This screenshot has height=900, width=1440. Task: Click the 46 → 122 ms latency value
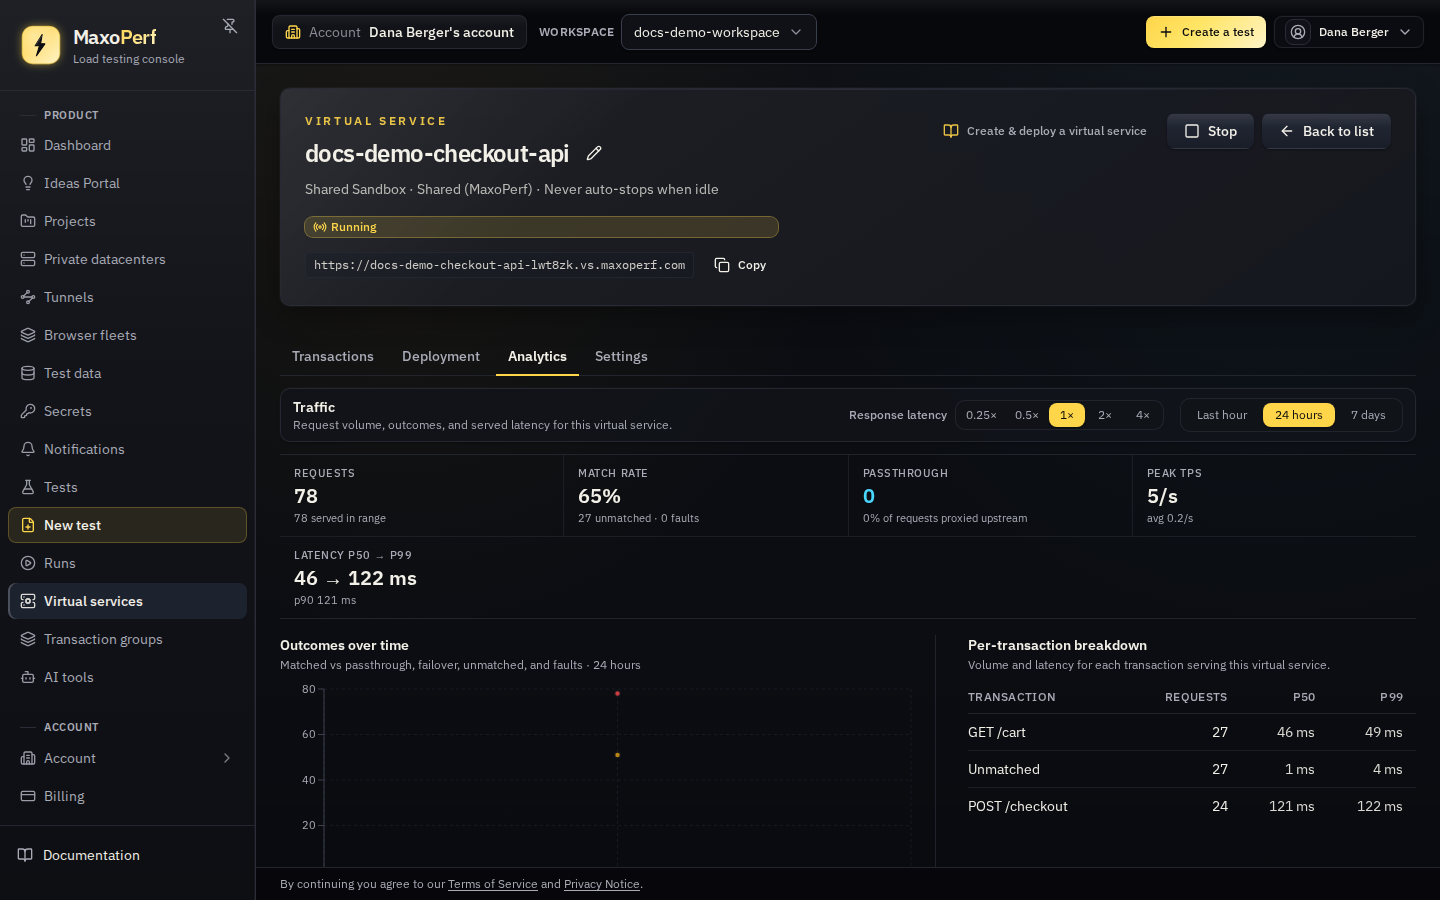(355, 578)
